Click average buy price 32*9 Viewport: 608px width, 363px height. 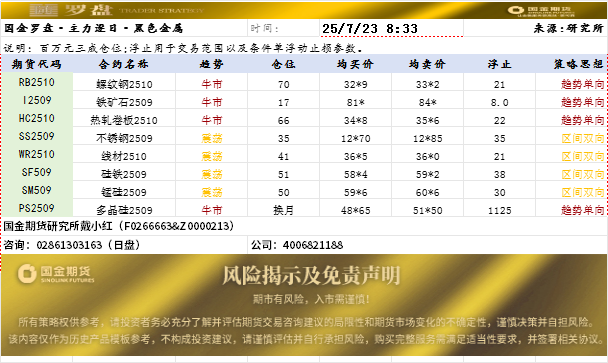(356, 85)
